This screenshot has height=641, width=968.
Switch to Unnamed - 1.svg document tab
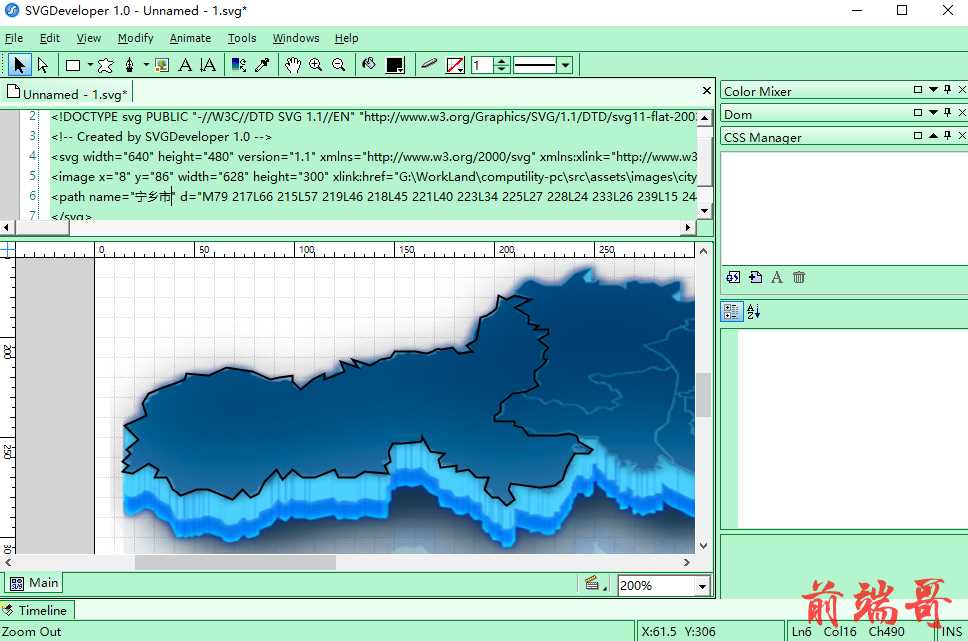(x=67, y=94)
